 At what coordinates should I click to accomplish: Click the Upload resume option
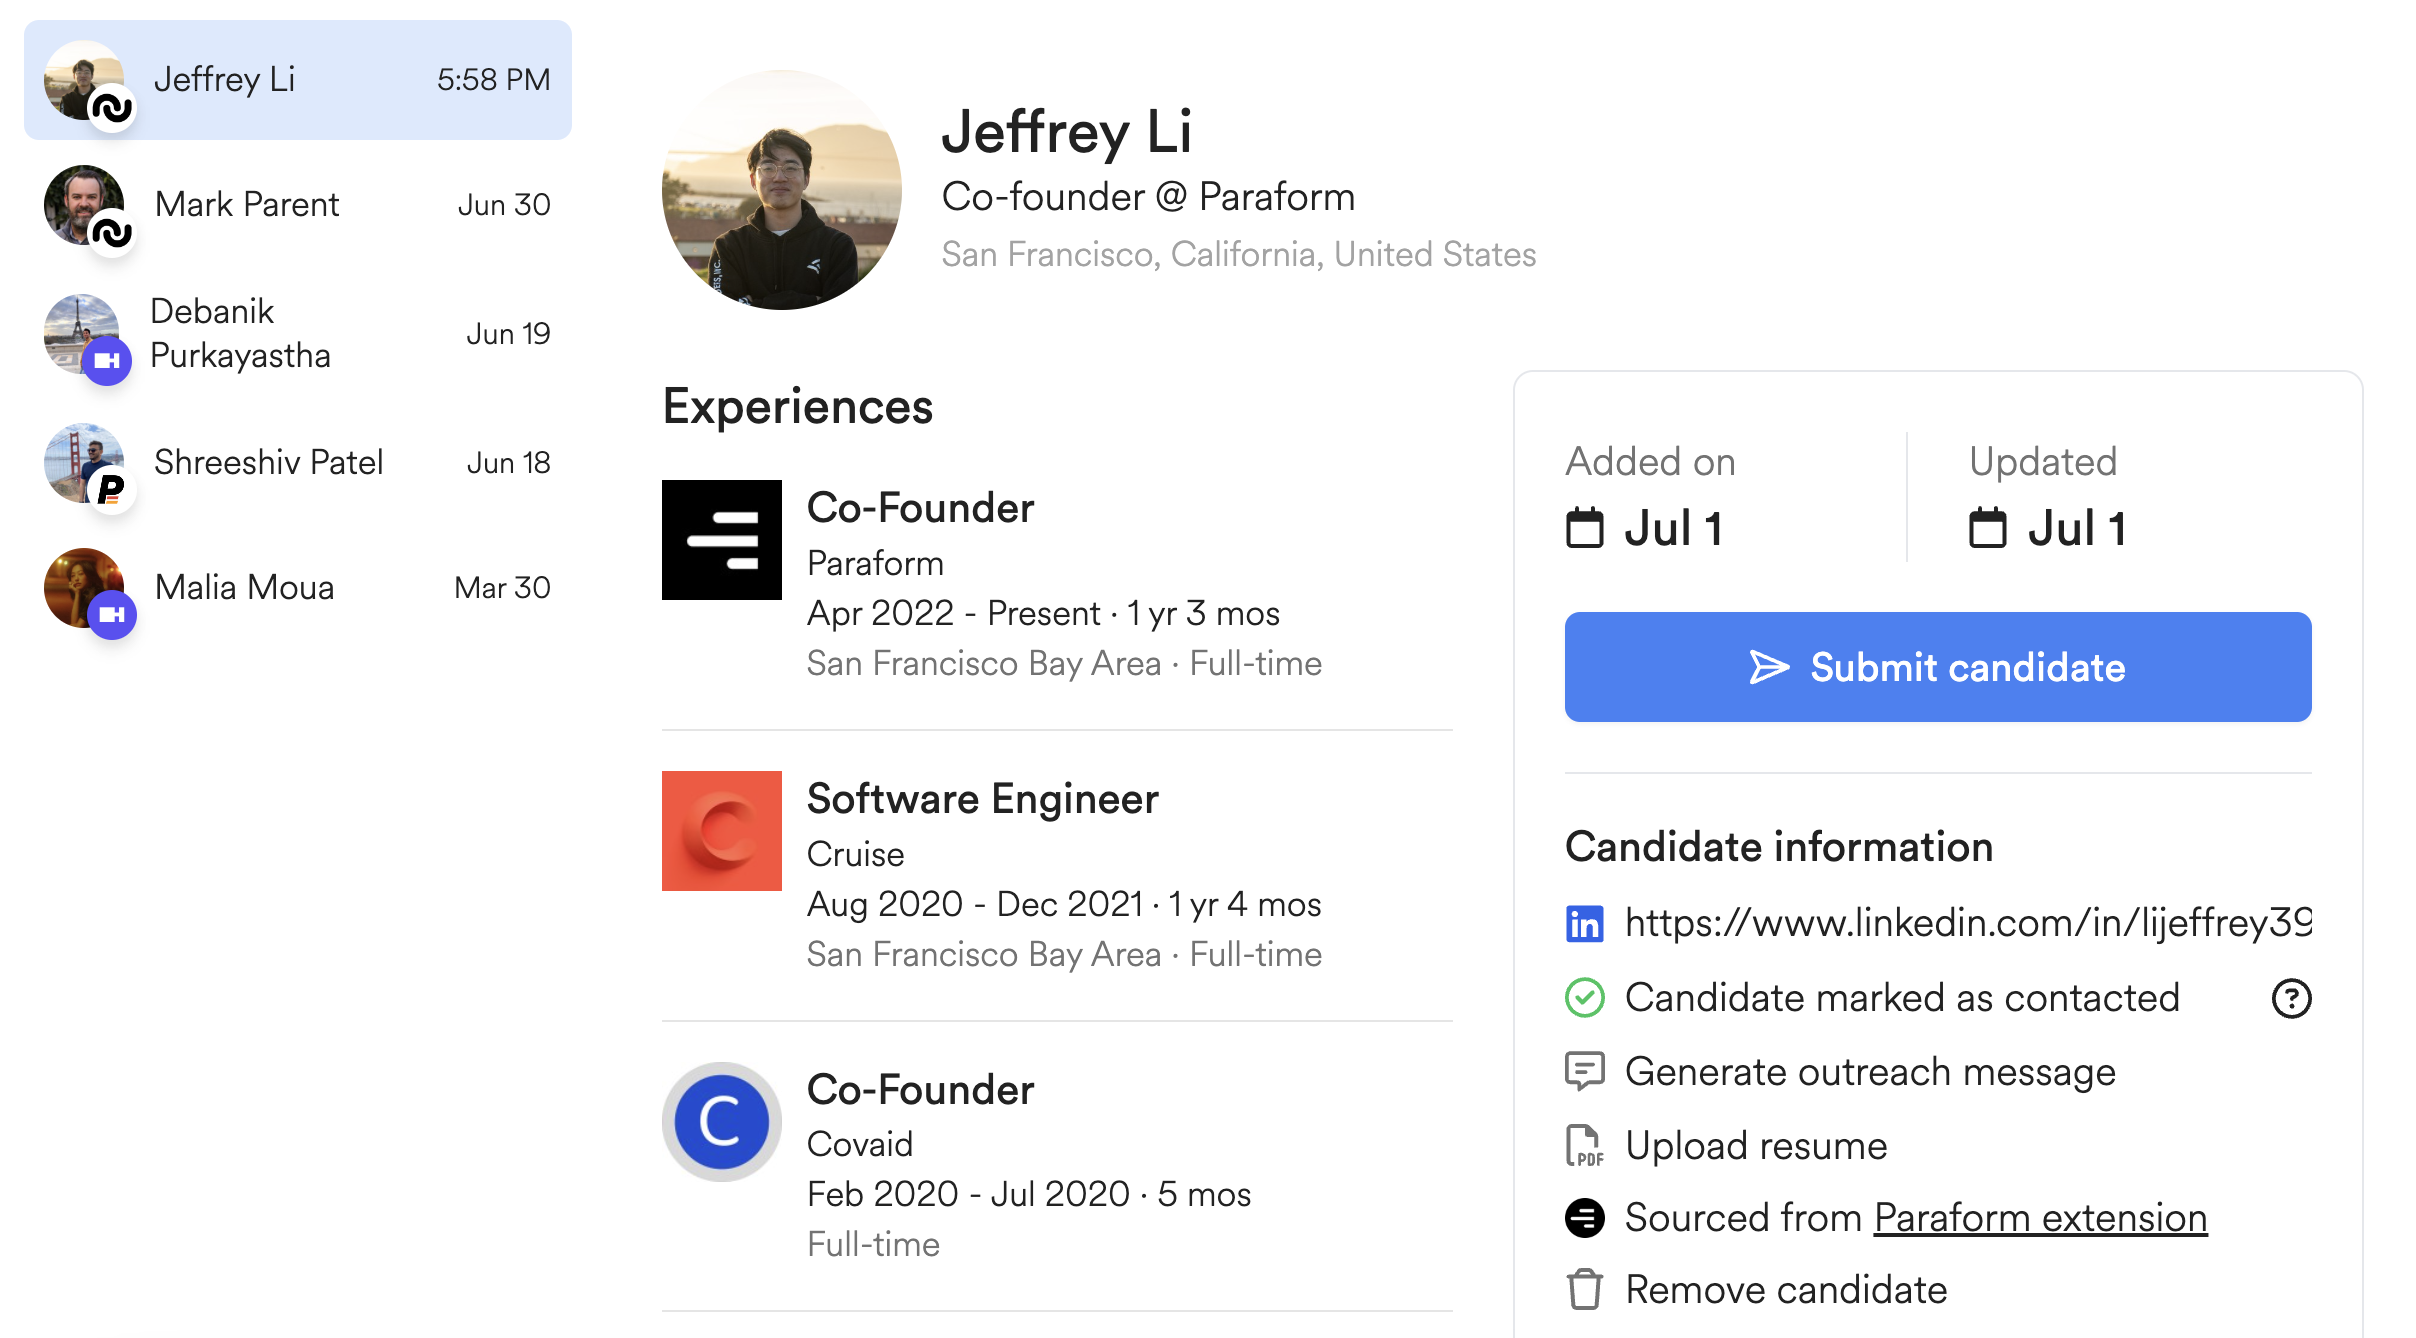coord(1756,1146)
